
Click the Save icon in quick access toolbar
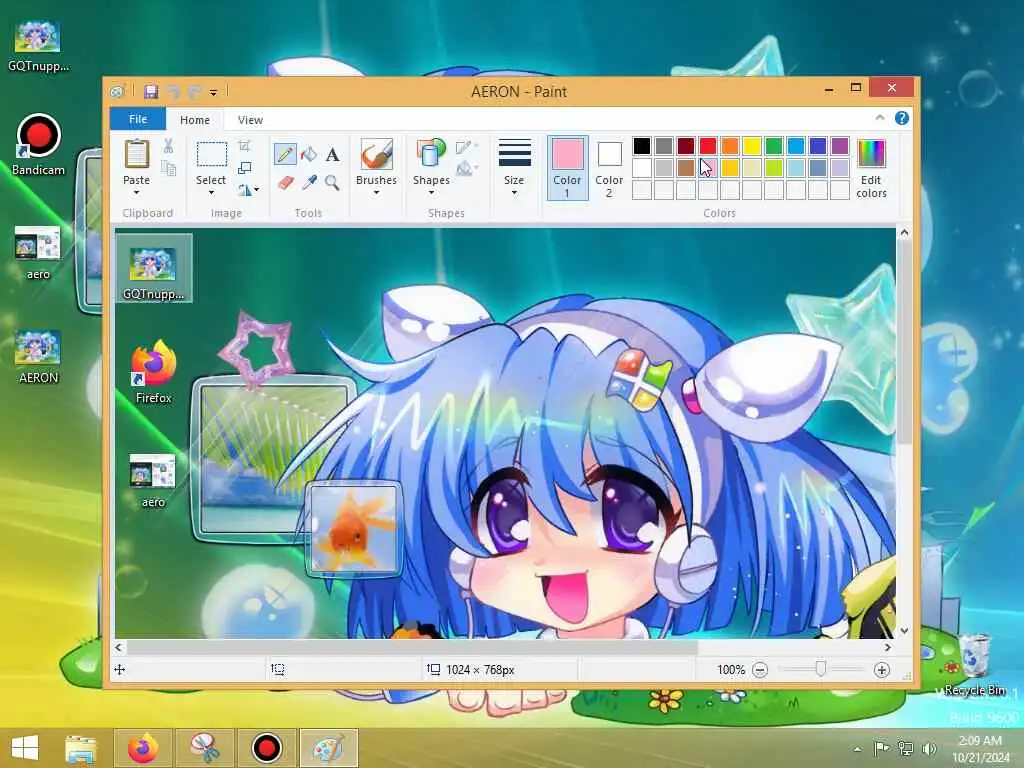151,91
